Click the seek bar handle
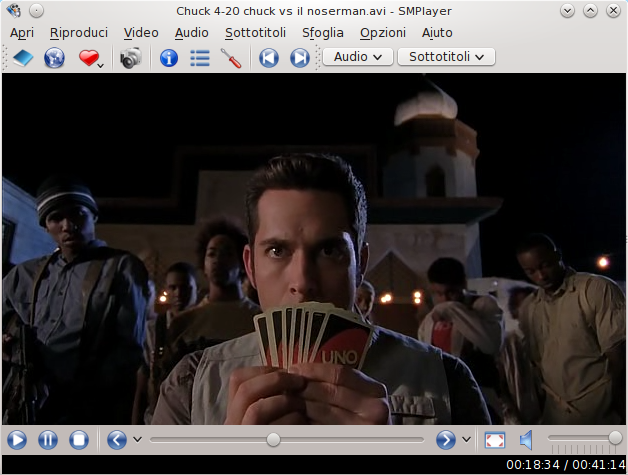Viewport: 628px width, 475px height. pos(274,439)
